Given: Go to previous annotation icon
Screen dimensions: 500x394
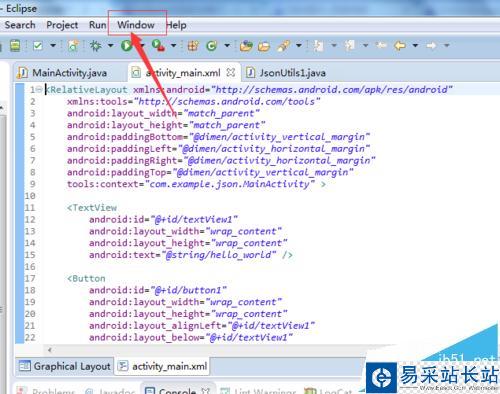Looking at the screenshot, I should (350, 45).
